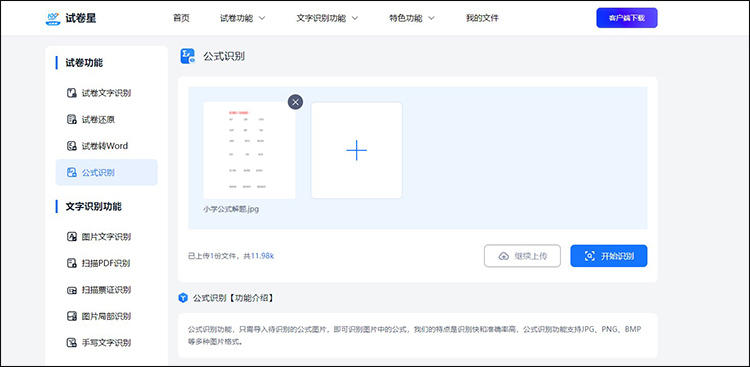This screenshot has height=367, width=750.
Task: Click the 试卷星 logo icon
Action: [x=53, y=18]
